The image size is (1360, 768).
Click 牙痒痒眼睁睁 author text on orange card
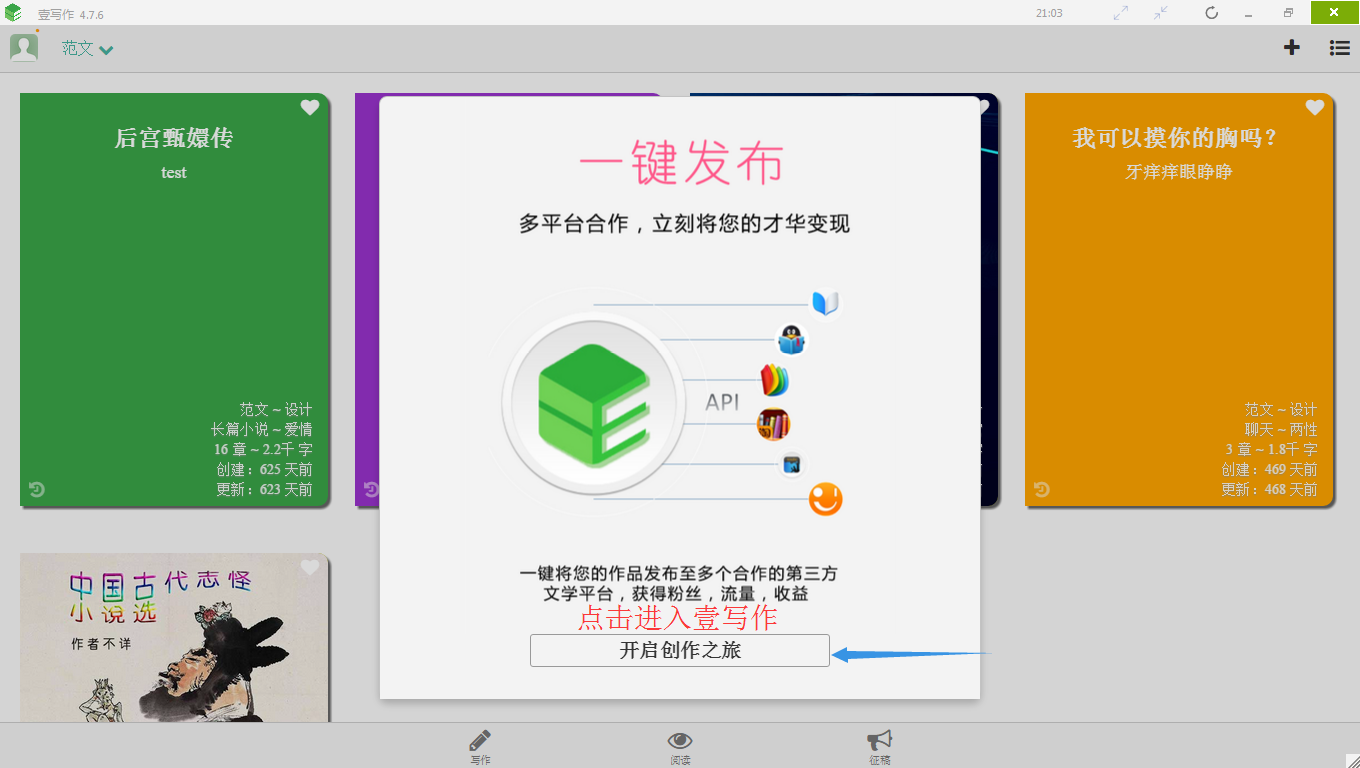(1179, 172)
